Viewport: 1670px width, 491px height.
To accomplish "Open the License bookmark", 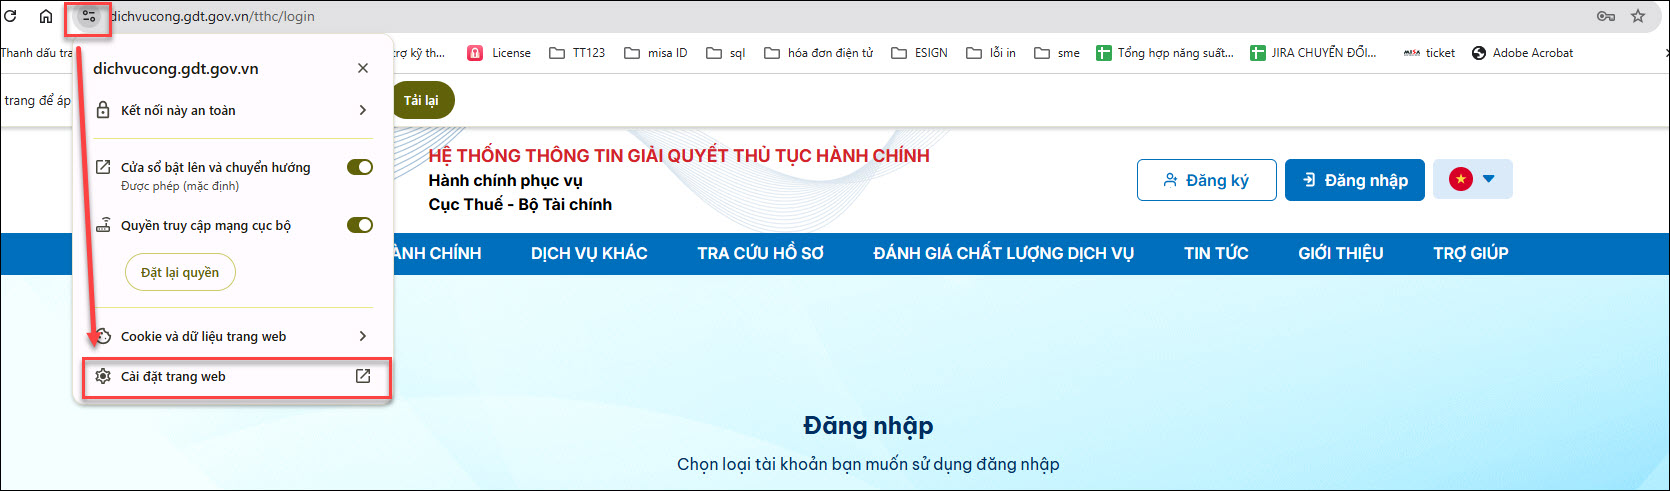I will tap(500, 53).
